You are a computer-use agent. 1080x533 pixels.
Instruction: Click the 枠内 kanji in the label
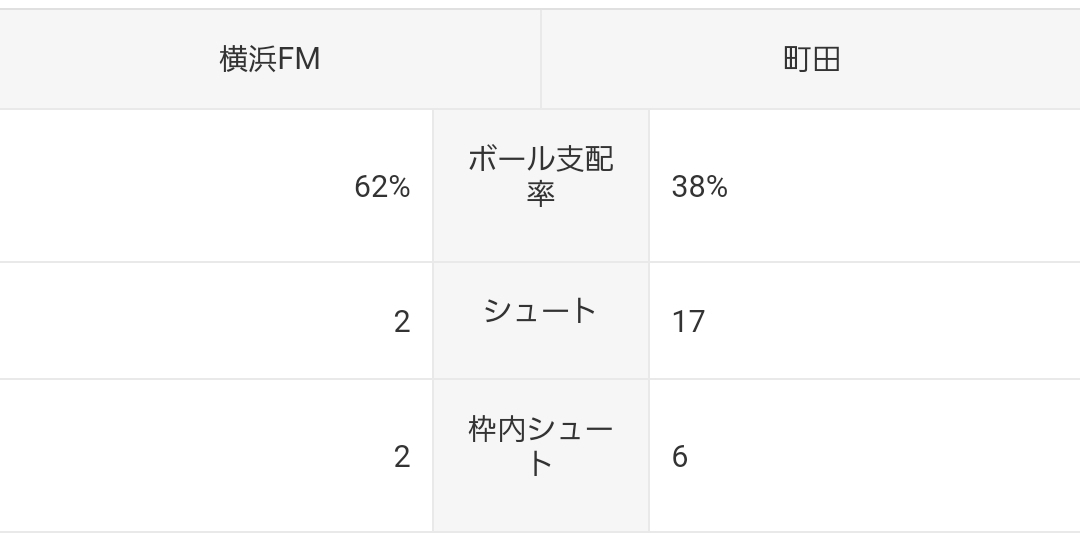pos(497,430)
